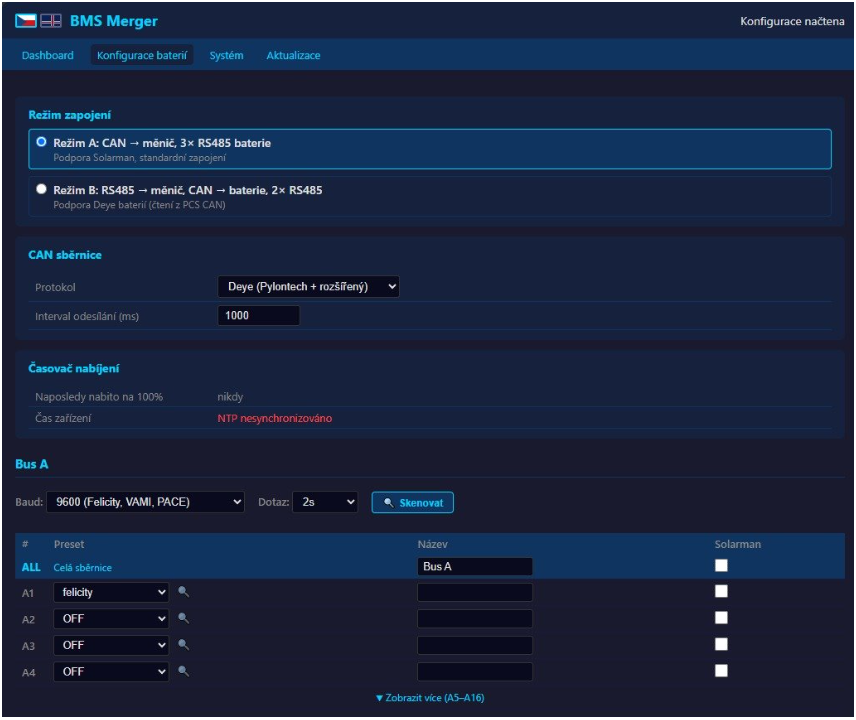The width and height of the screenshot is (856, 720).
Task: Click the Název column header
Action: [x=432, y=544]
